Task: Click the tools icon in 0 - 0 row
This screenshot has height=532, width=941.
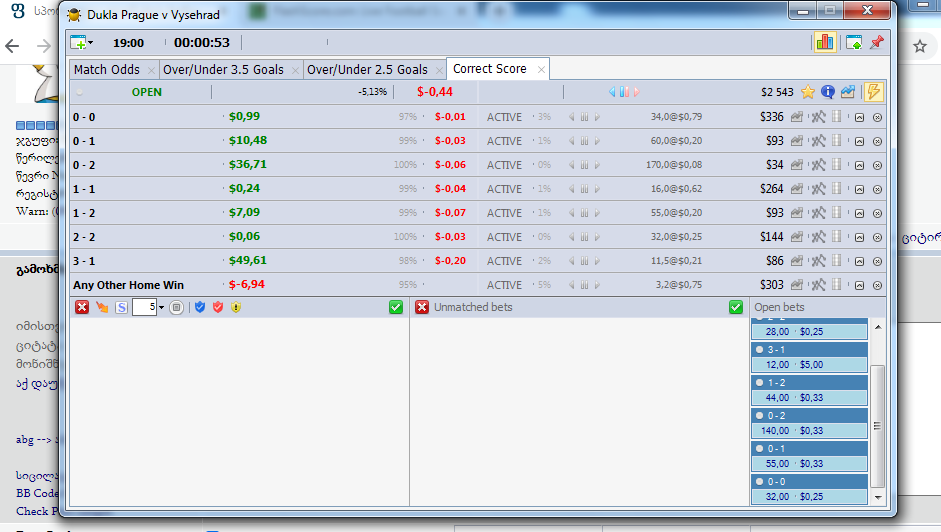Action: (x=819, y=117)
